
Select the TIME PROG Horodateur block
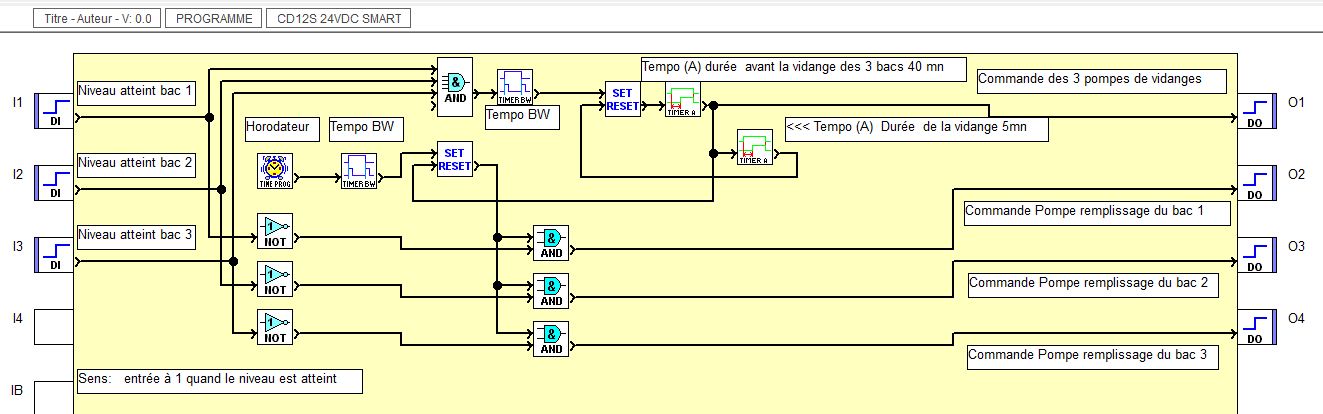[271, 171]
